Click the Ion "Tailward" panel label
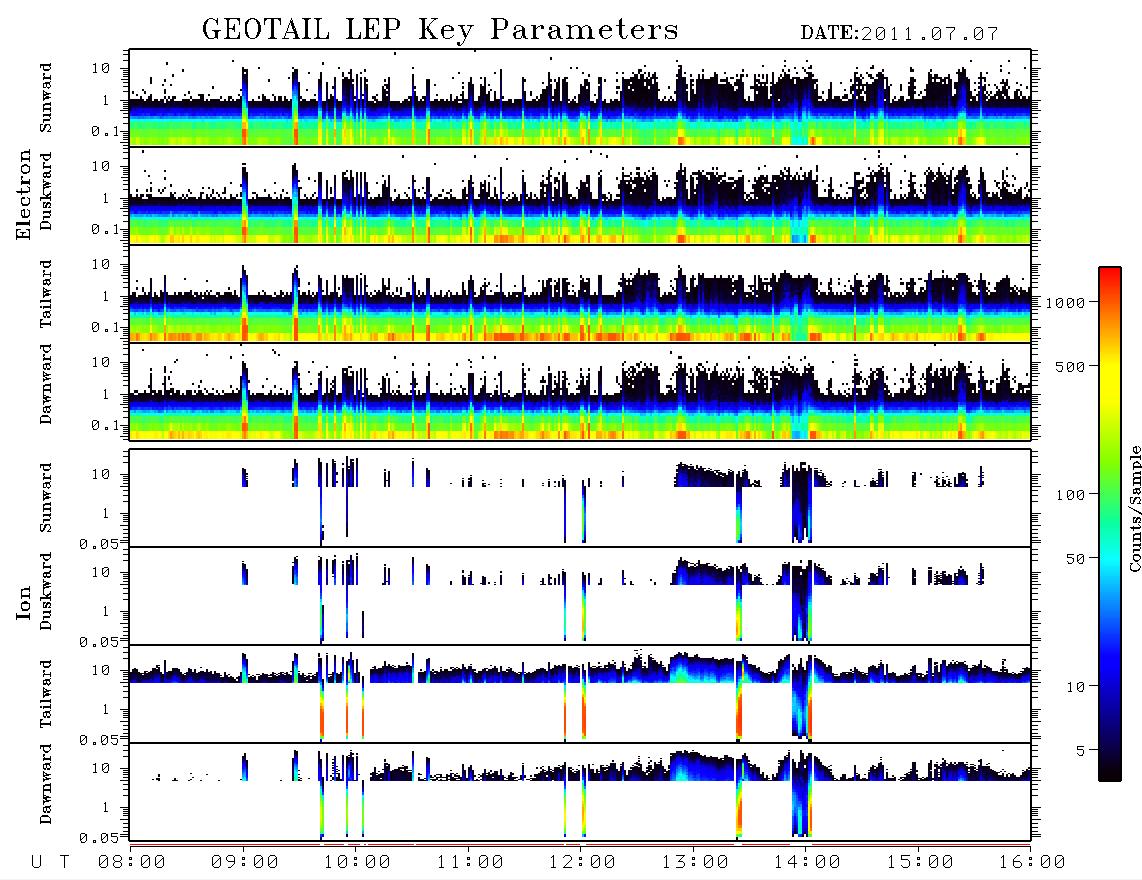The image size is (1142, 880). point(46,694)
